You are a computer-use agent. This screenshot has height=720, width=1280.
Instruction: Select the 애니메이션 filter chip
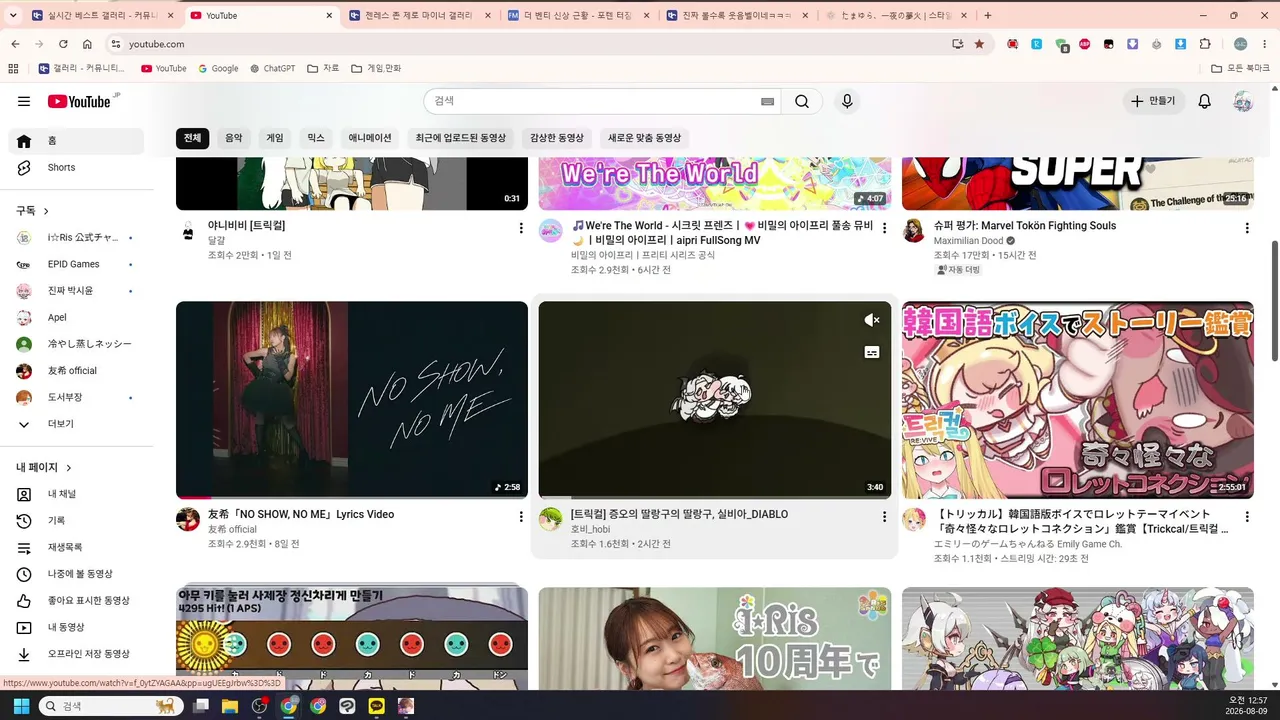coord(370,138)
